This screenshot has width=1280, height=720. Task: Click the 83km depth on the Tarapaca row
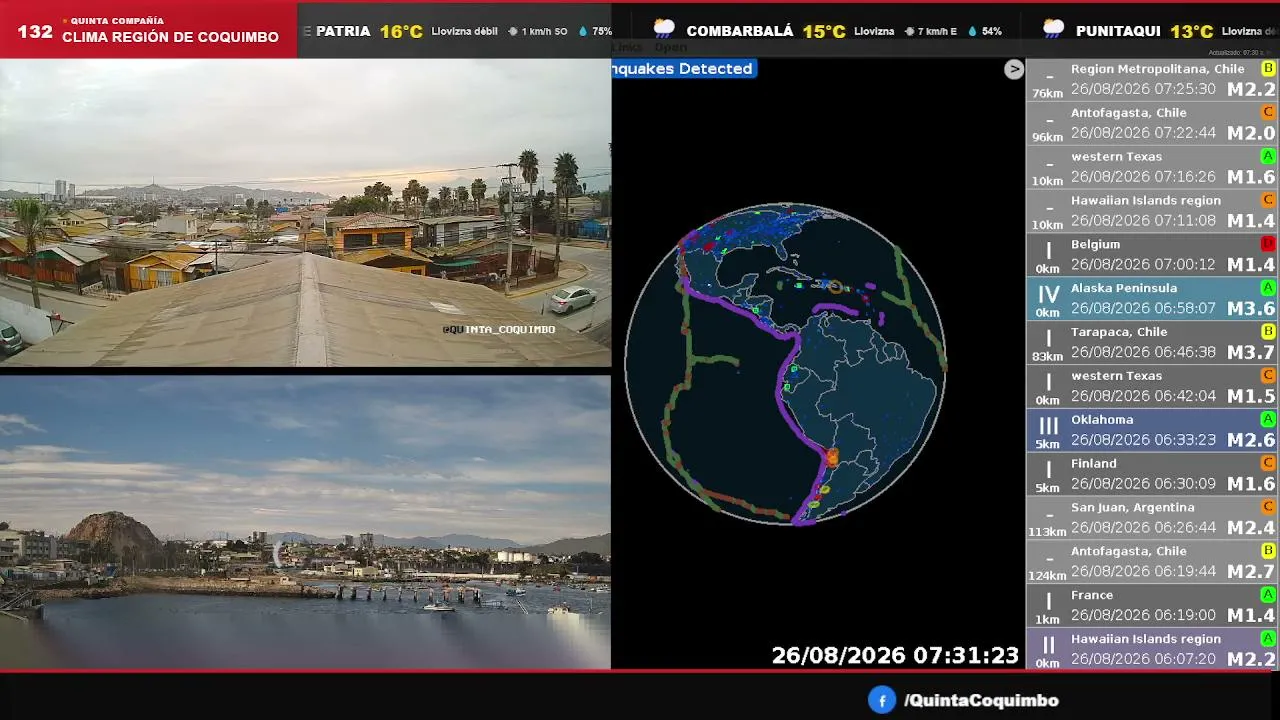click(x=1048, y=356)
